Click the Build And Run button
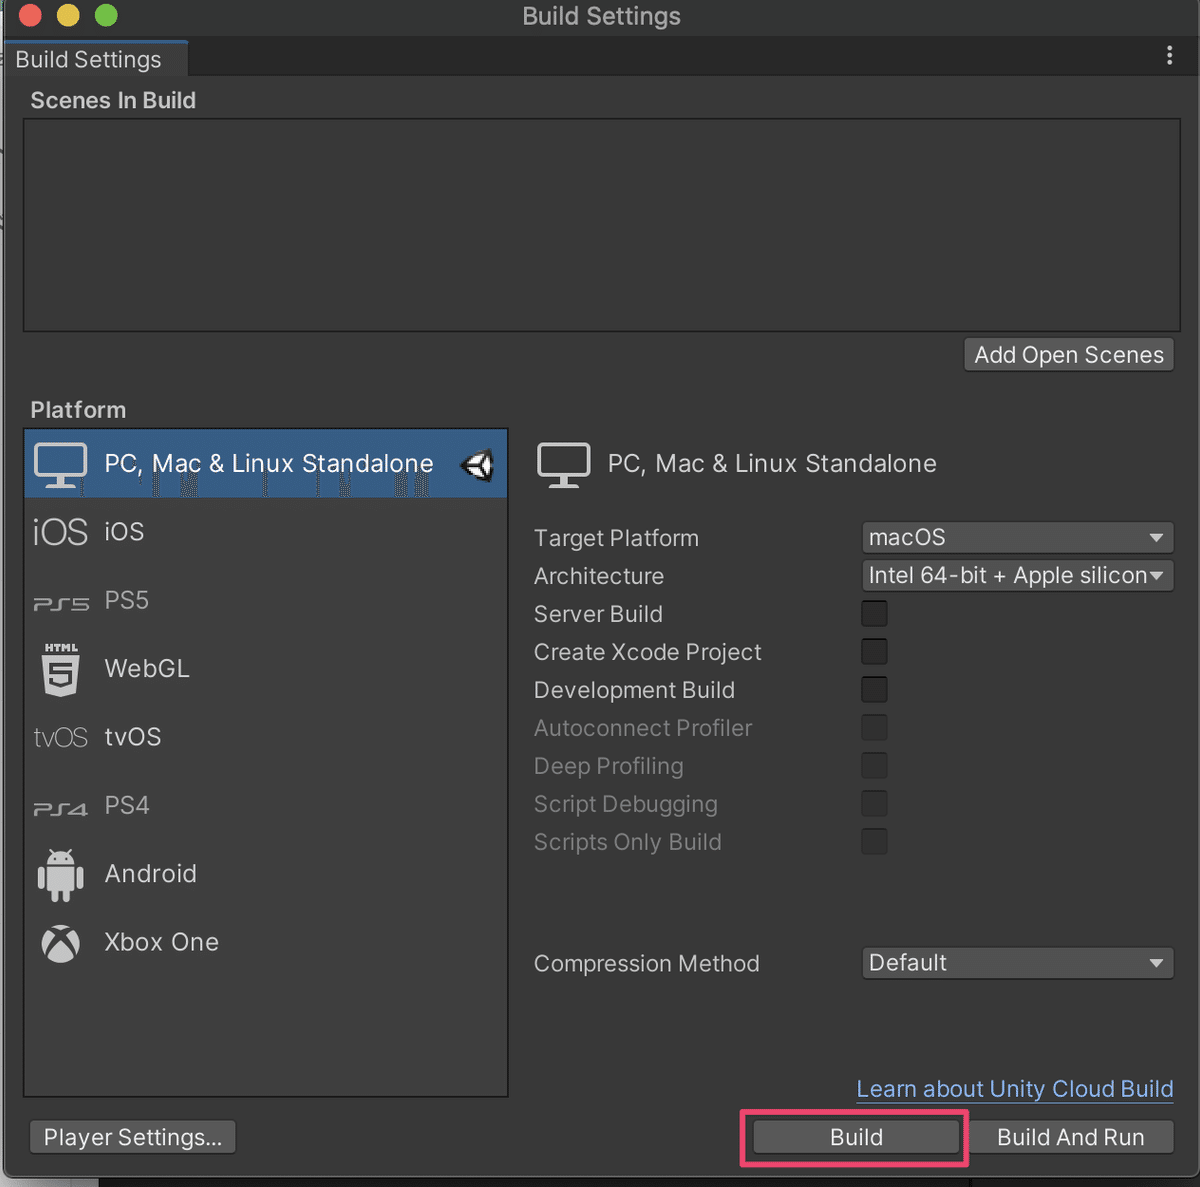 coord(1071,1138)
